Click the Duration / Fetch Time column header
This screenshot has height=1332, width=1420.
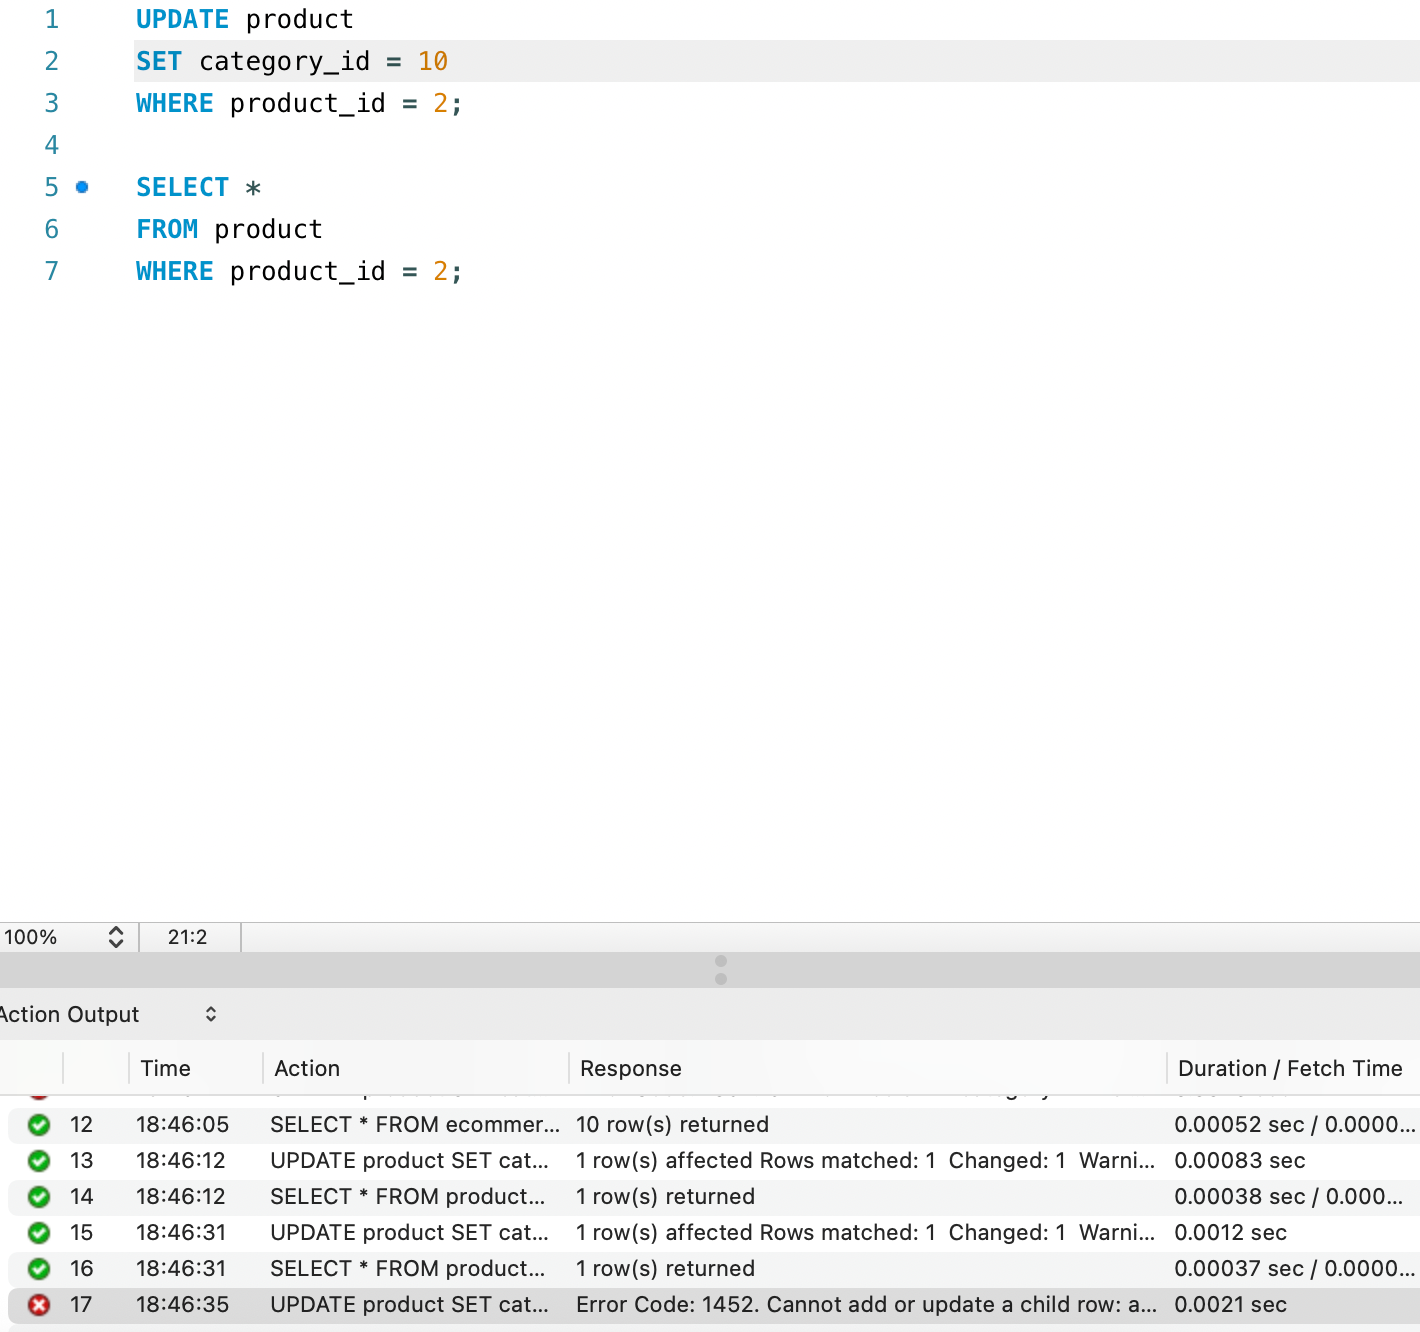pos(1290,1068)
